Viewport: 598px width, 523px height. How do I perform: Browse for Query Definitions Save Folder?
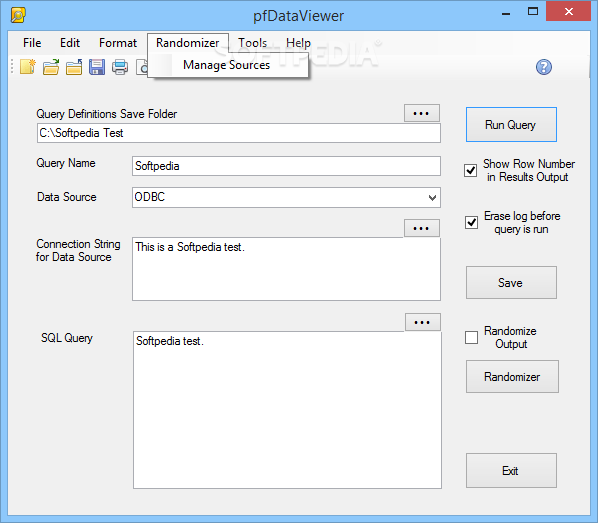coord(421,113)
